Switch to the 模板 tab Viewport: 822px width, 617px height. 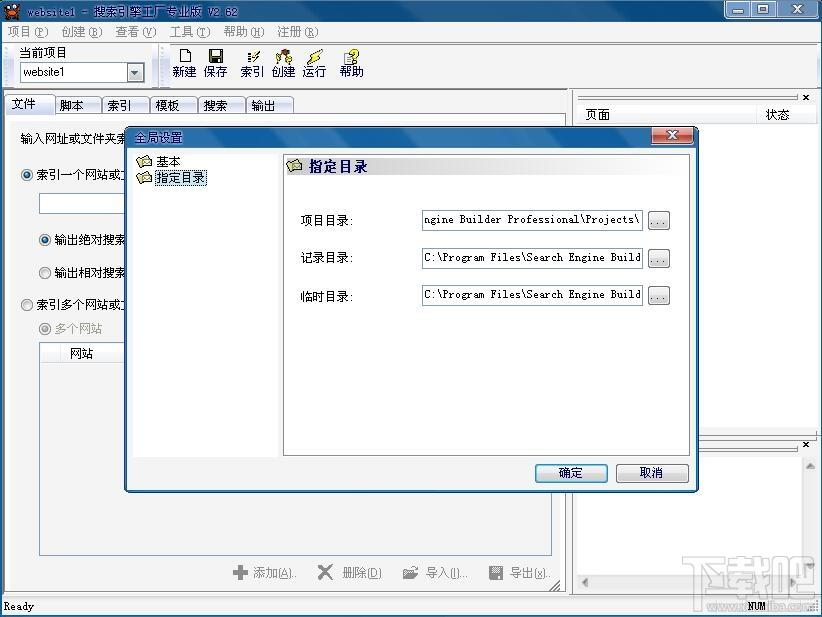[x=174, y=105]
